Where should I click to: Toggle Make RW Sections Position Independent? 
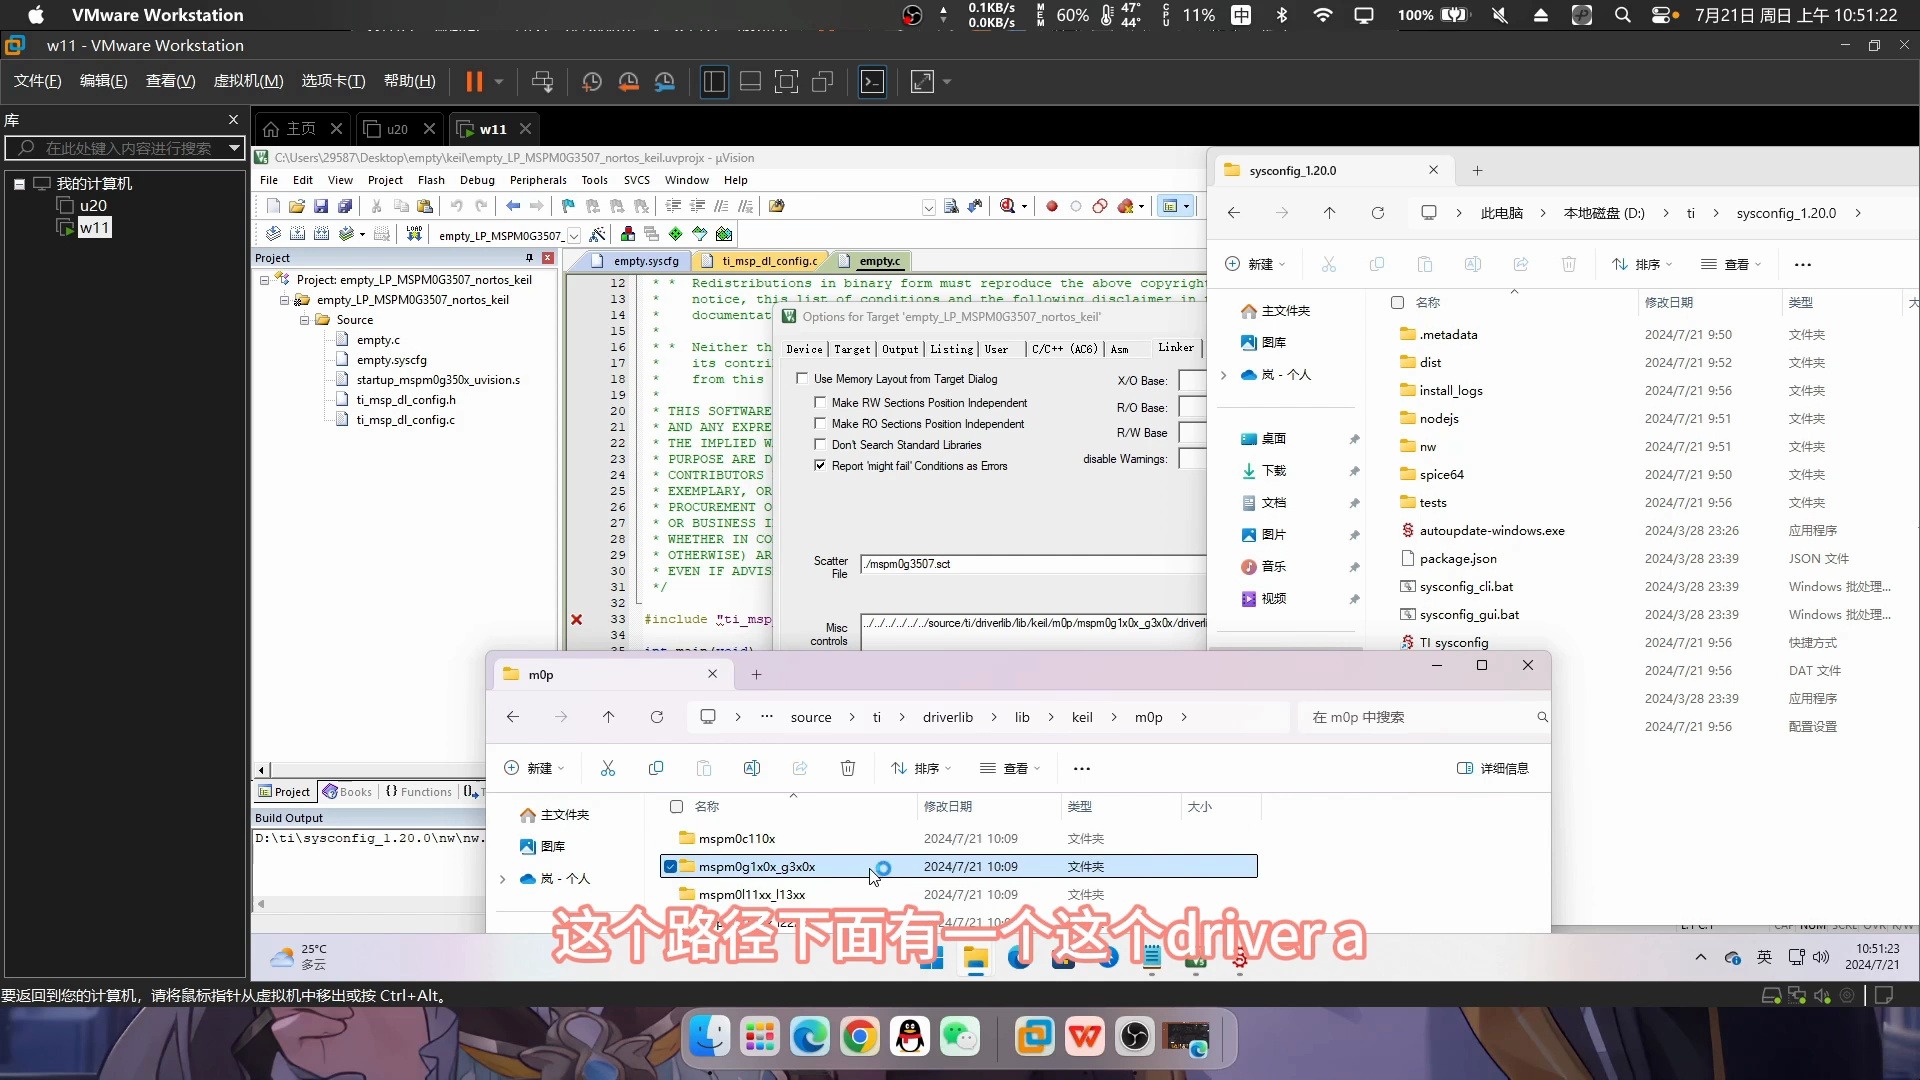(x=820, y=403)
